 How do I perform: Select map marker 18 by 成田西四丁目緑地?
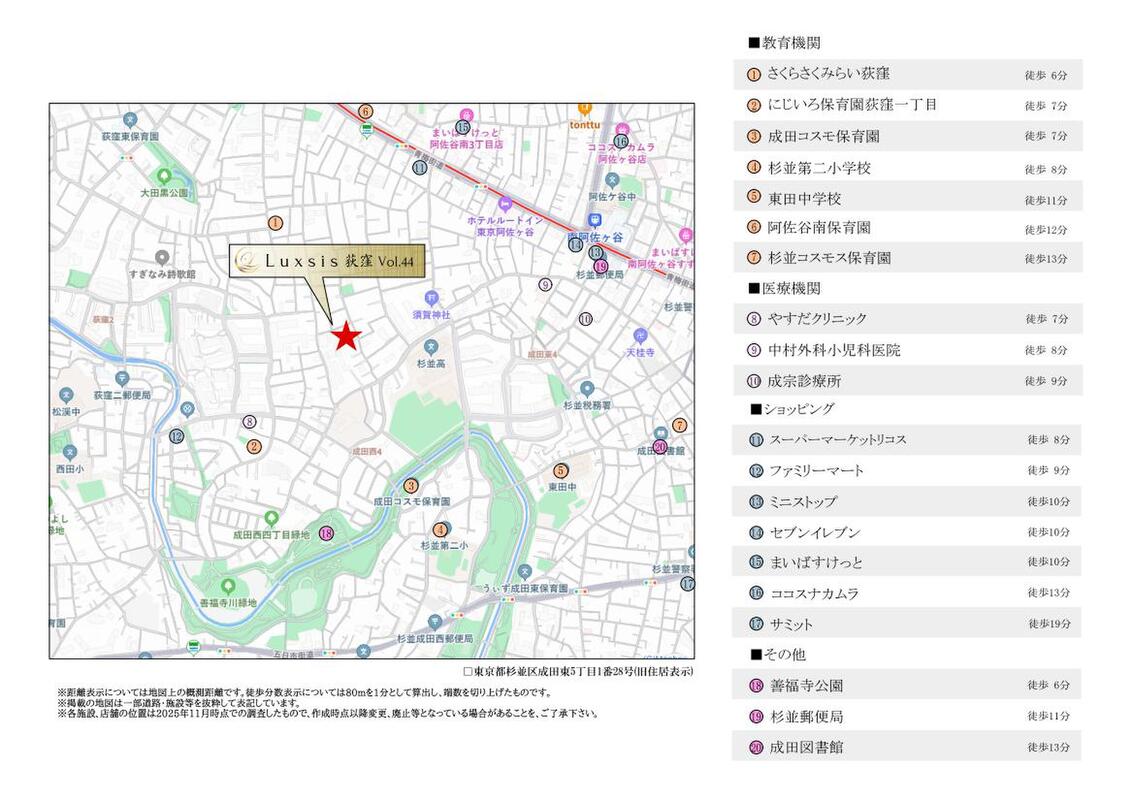(x=326, y=533)
